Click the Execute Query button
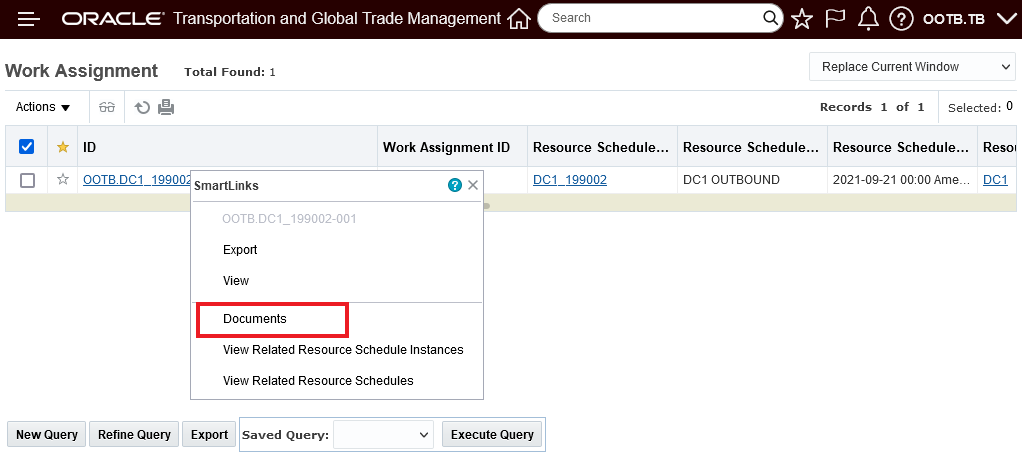The height and width of the screenshot is (470, 1022). 492,435
